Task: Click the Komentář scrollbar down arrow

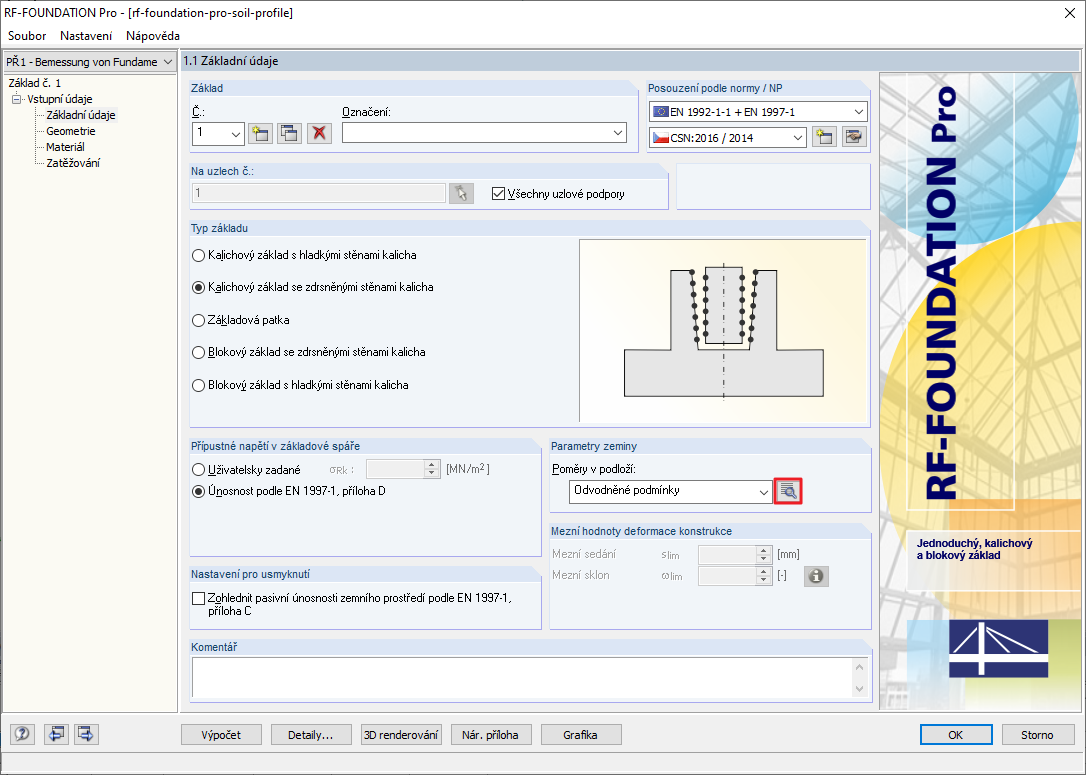Action: pyautogui.click(x=860, y=688)
